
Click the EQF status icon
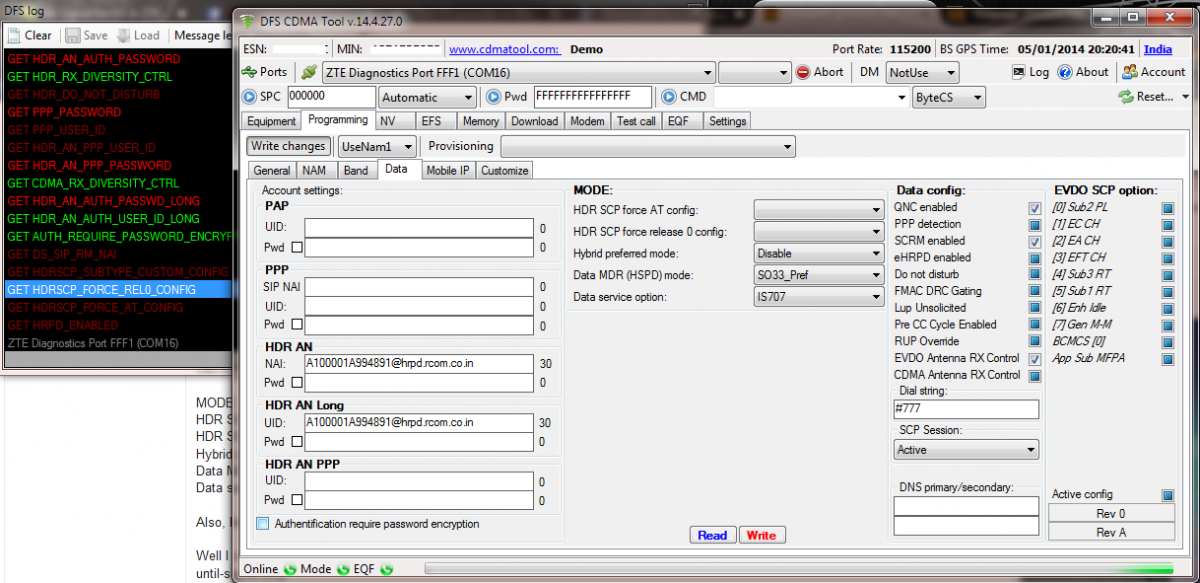click(387, 569)
